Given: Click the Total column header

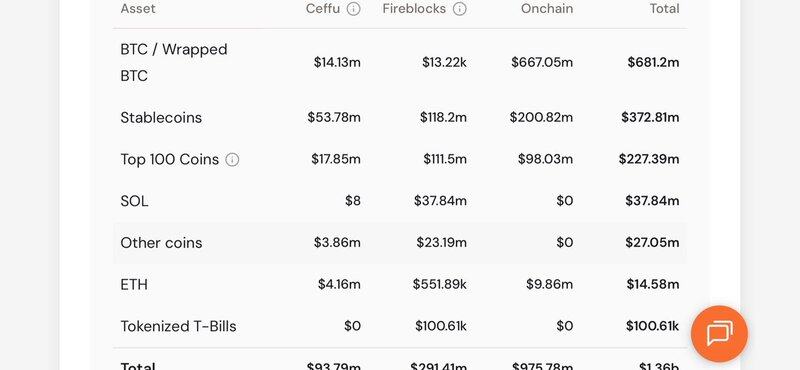Looking at the screenshot, I should [664, 9].
